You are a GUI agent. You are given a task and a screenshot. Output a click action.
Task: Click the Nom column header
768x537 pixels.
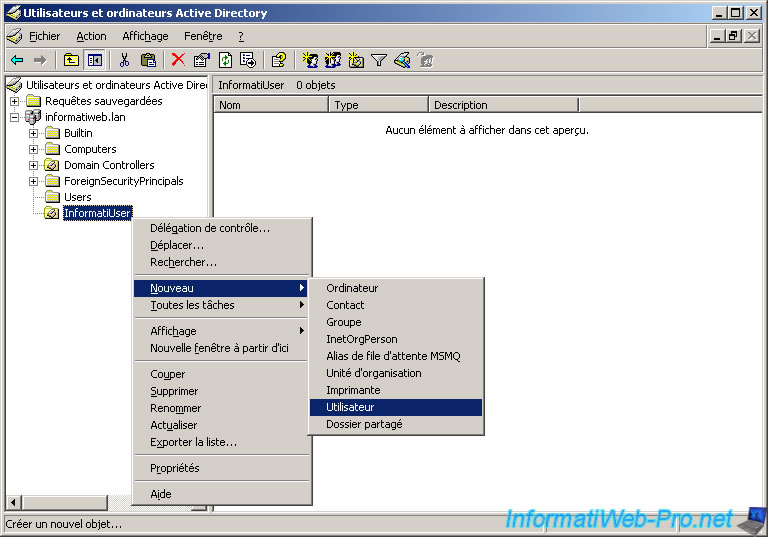271,105
